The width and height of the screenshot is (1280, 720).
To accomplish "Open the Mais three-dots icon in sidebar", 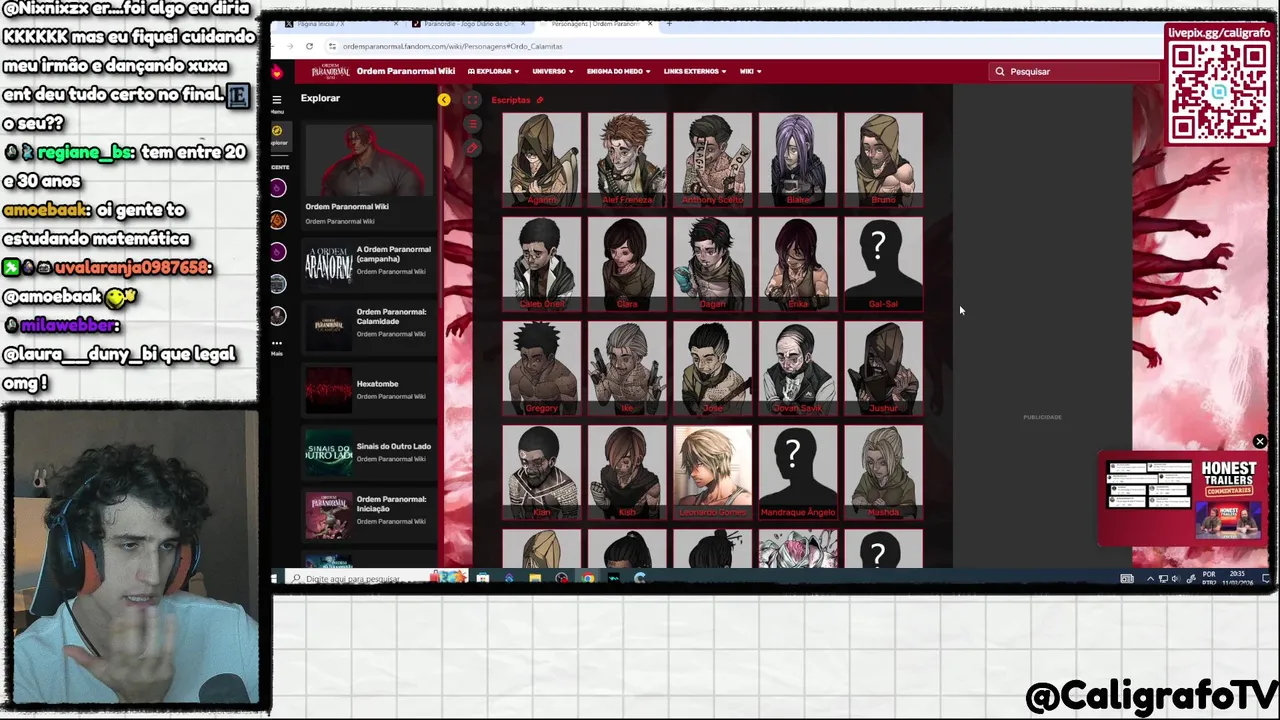I will (x=277, y=343).
